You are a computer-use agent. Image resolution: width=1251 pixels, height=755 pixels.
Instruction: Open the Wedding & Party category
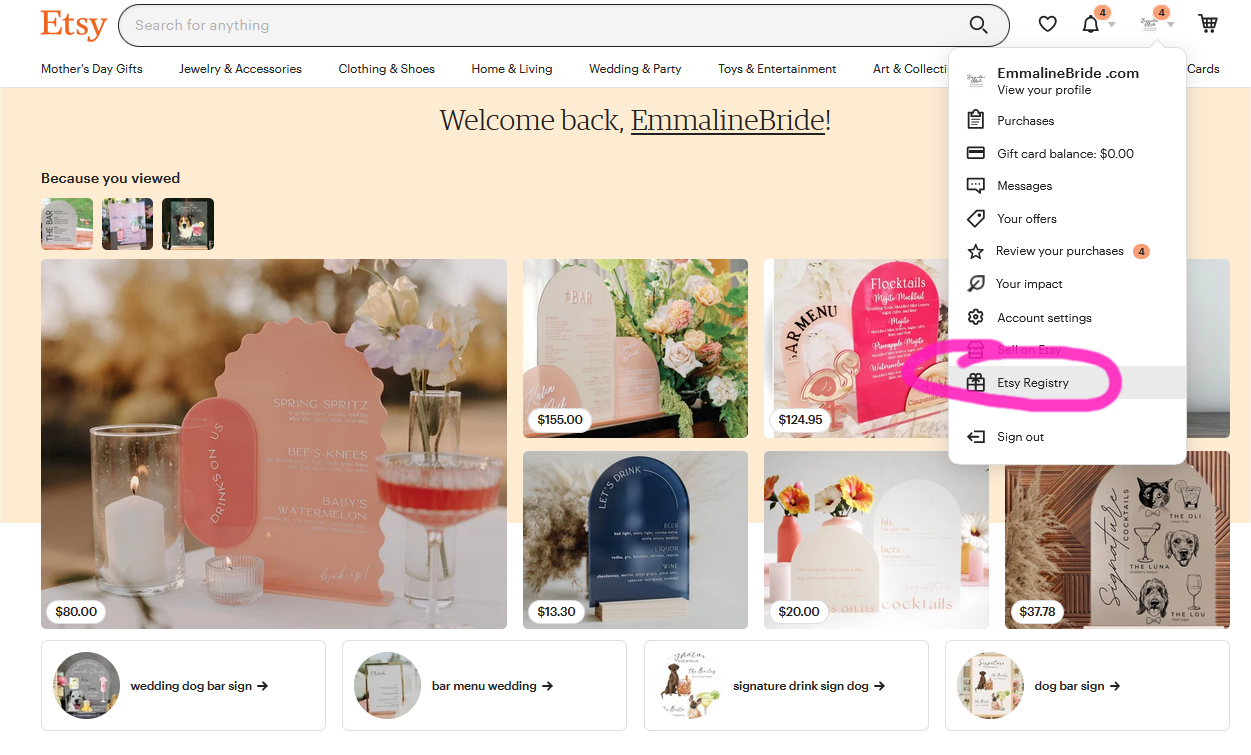tap(634, 69)
